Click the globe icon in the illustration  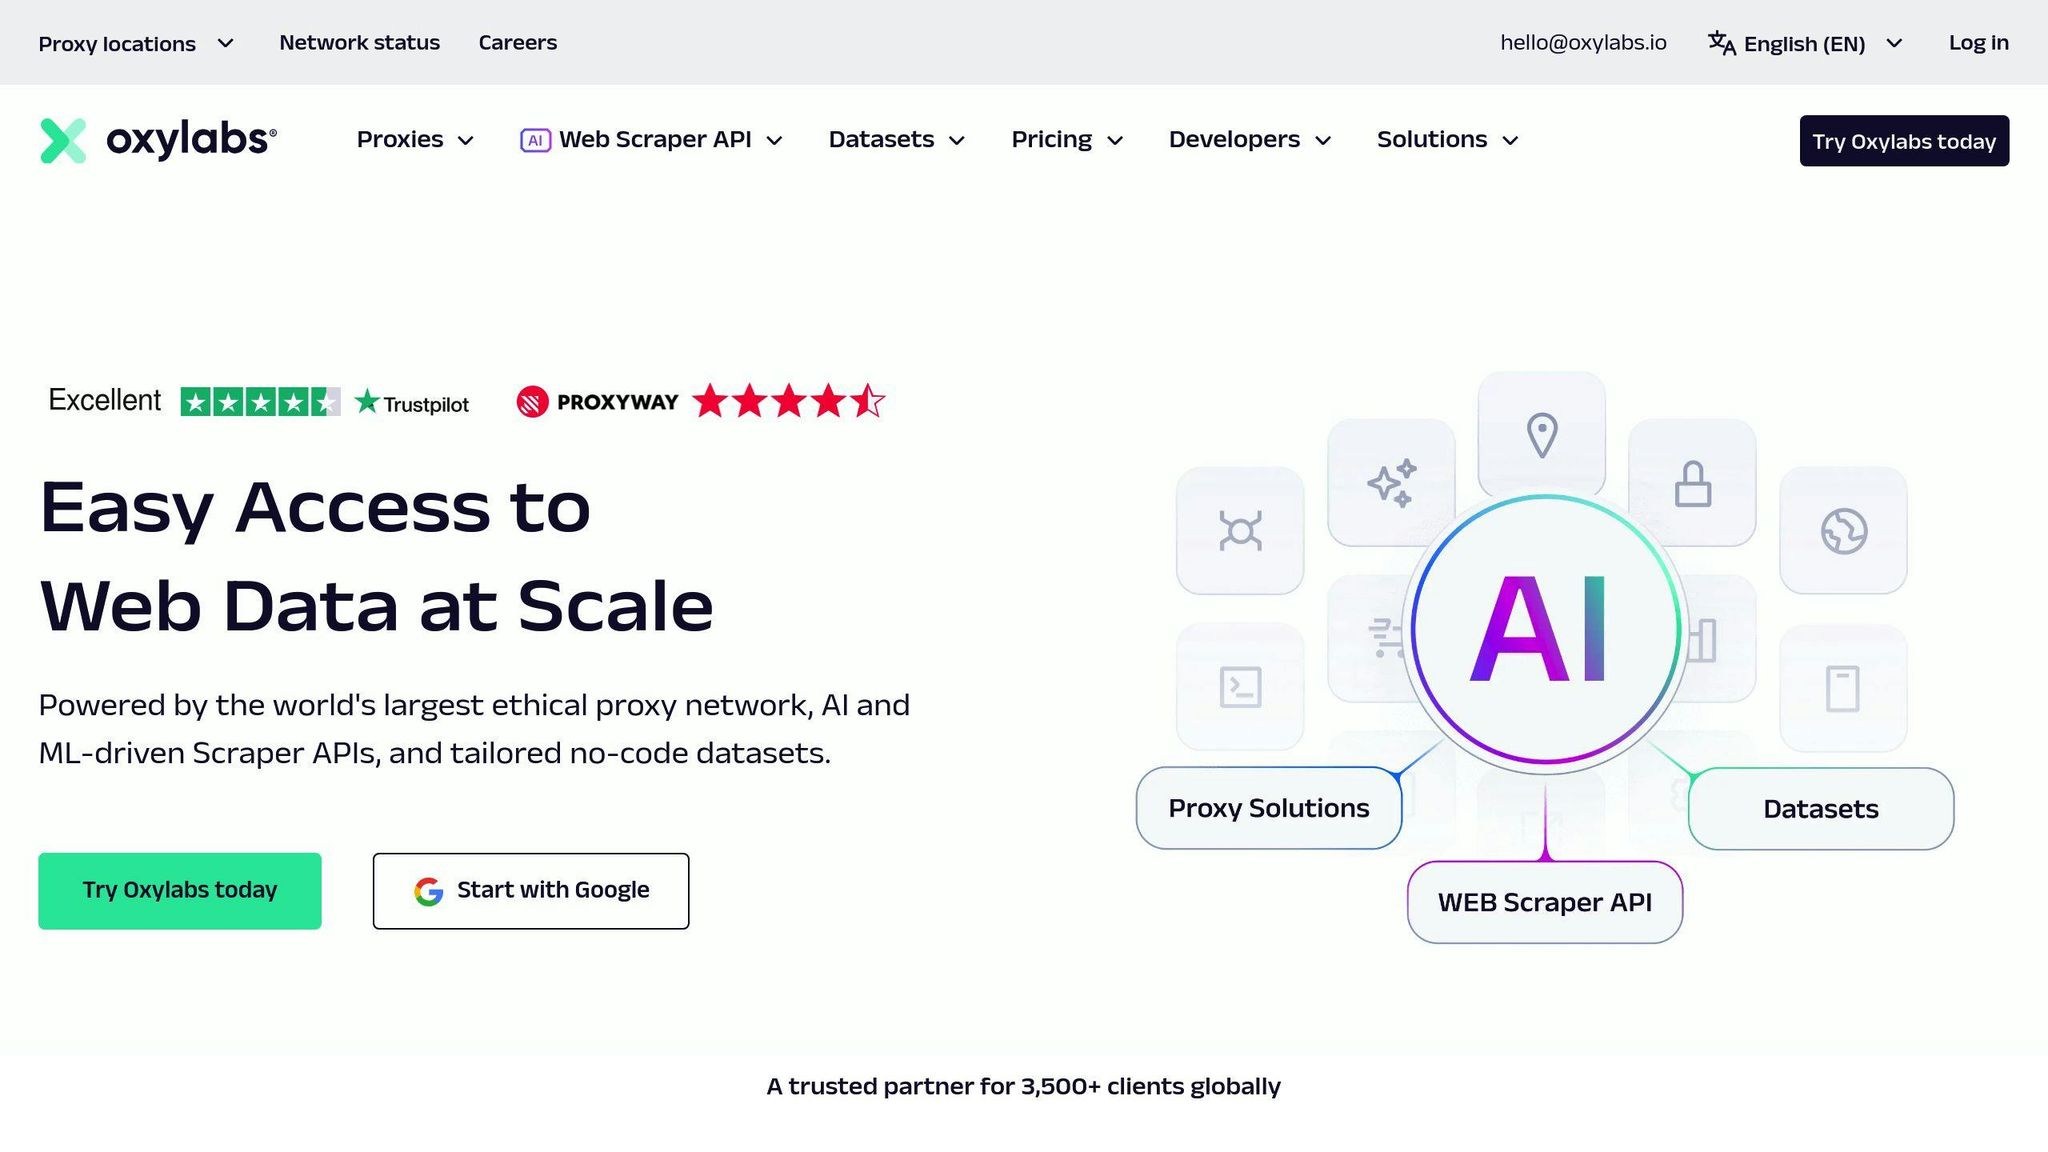(x=1843, y=528)
